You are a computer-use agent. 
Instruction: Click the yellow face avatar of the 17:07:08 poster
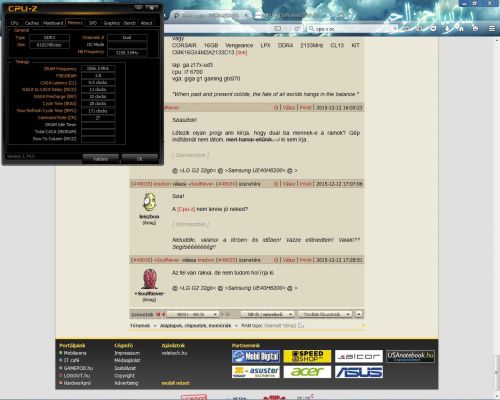[149, 202]
